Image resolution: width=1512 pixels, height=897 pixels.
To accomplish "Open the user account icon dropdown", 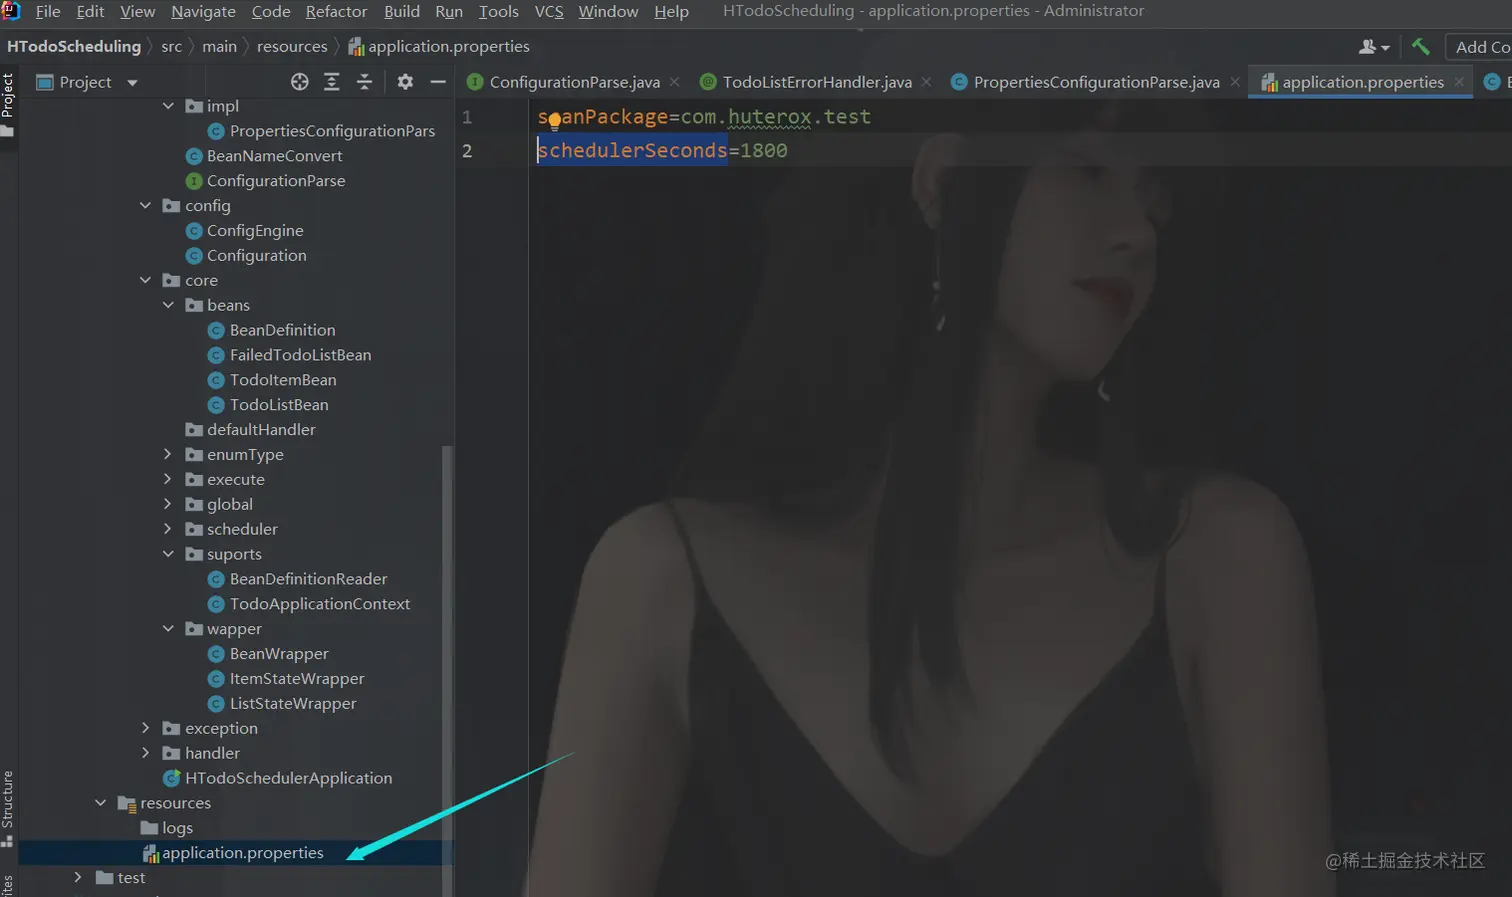I will click(x=1374, y=47).
